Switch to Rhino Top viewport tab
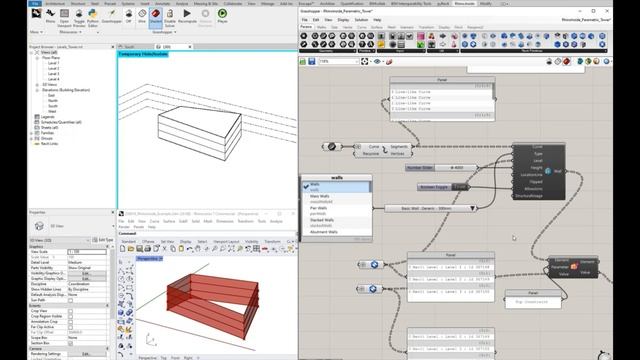 (x=163, y=358)
